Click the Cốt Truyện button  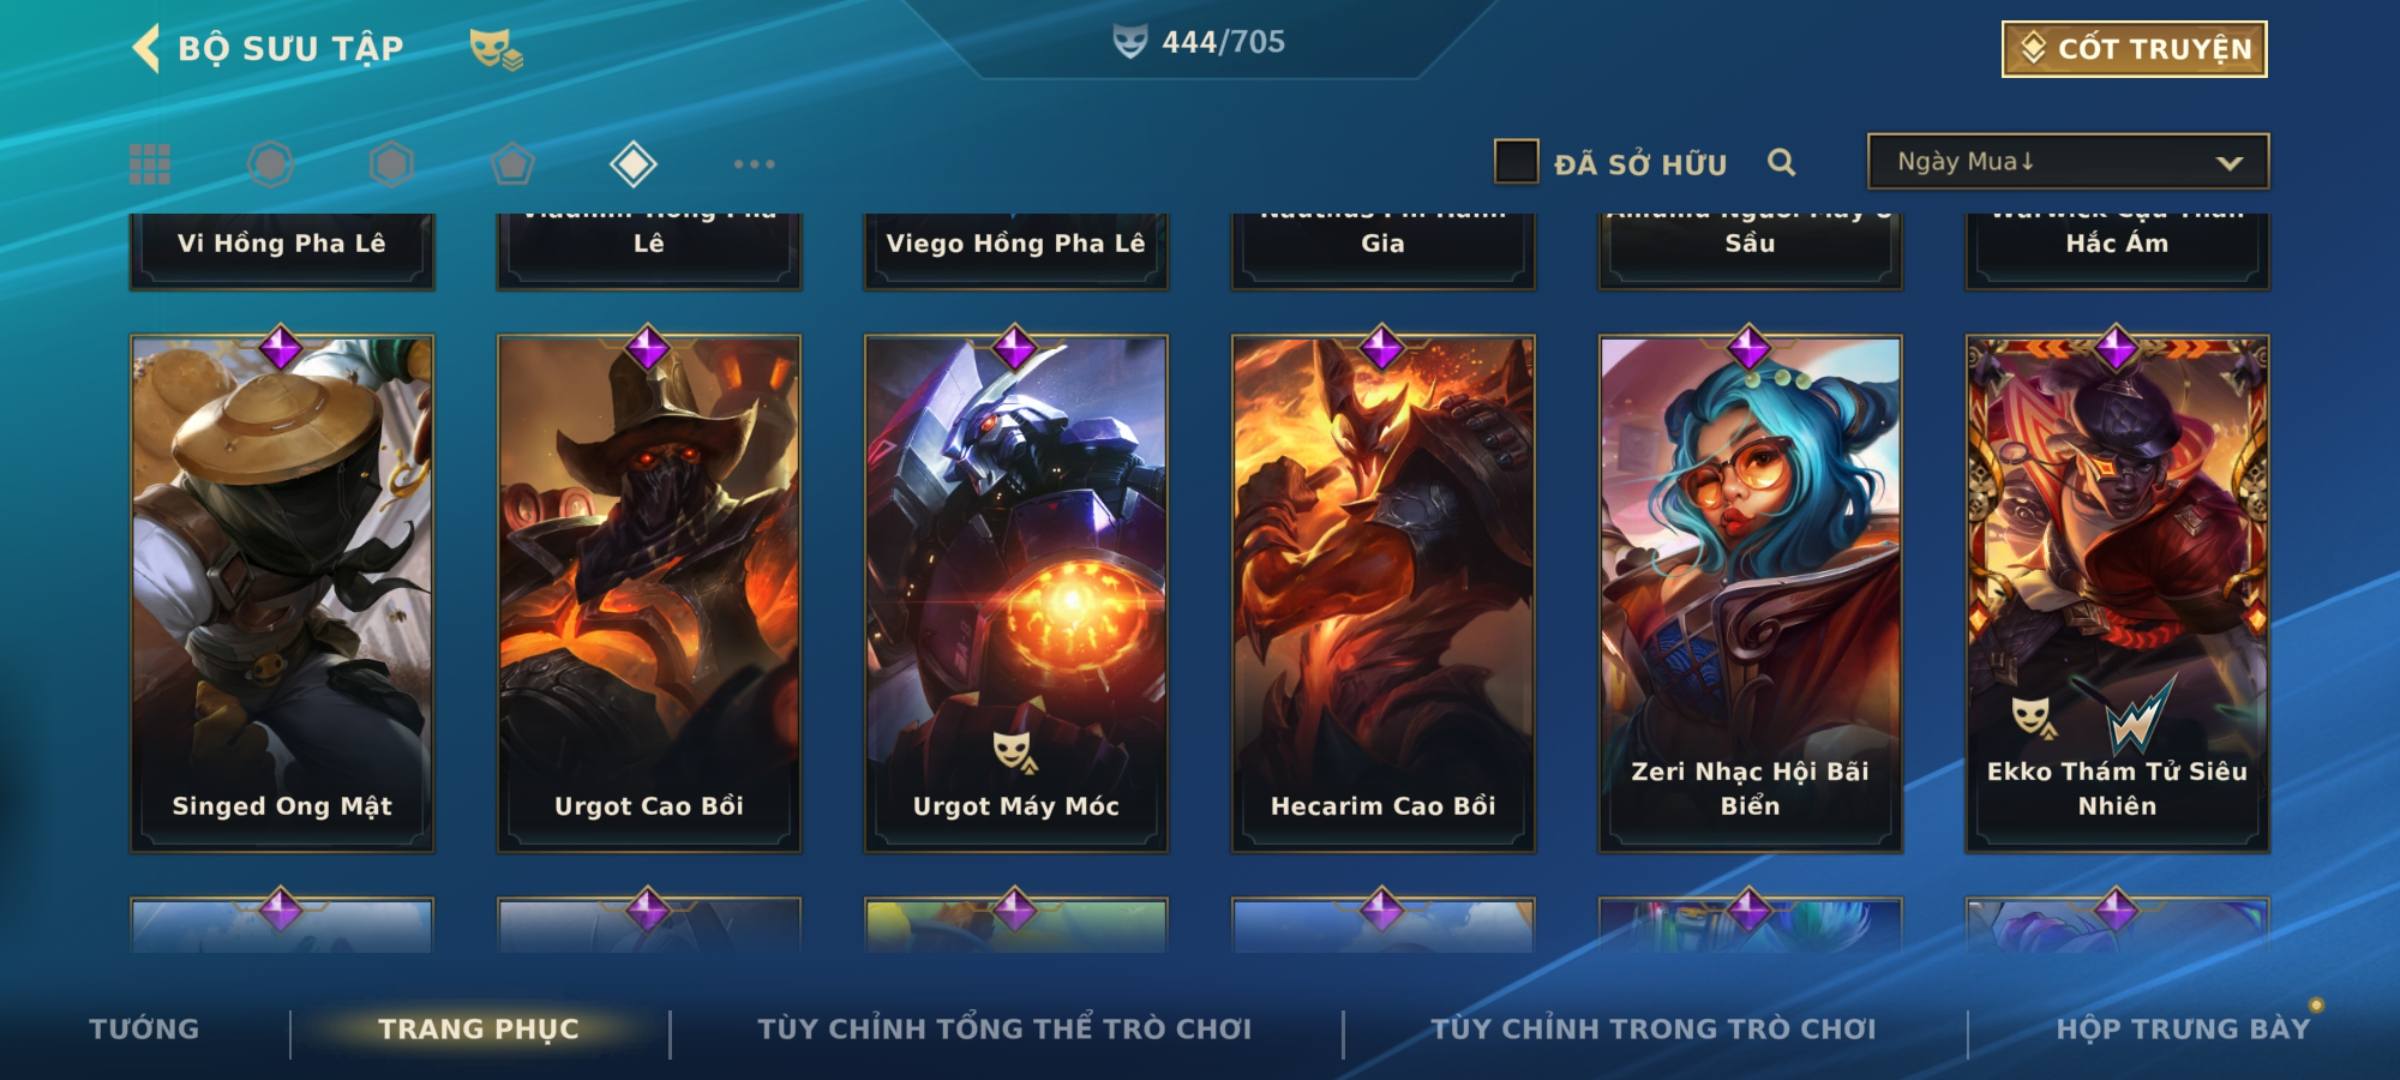point(2134,49)
